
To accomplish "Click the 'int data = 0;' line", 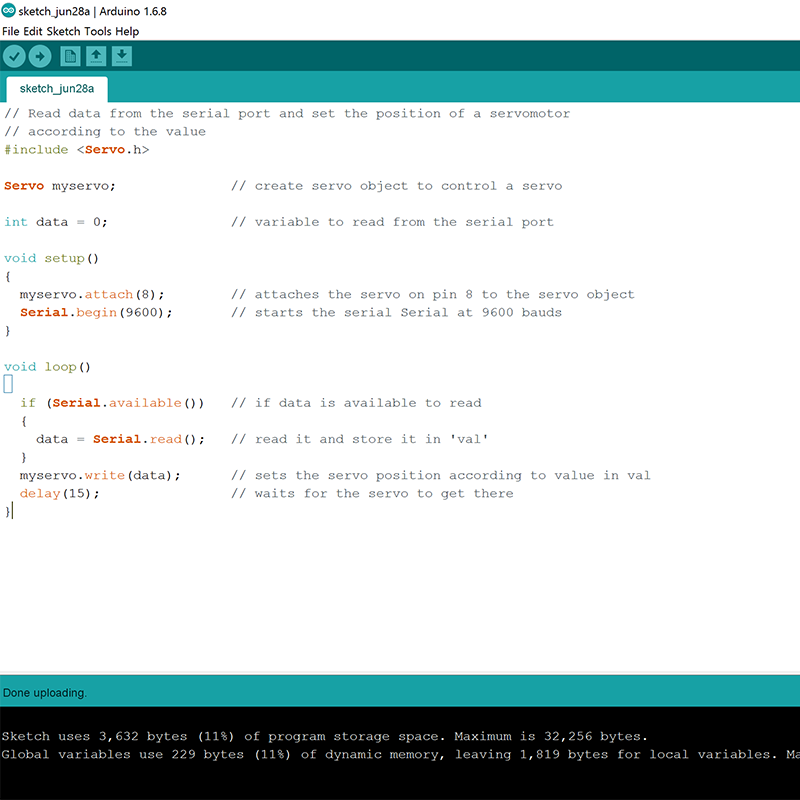I will (56, 222).
